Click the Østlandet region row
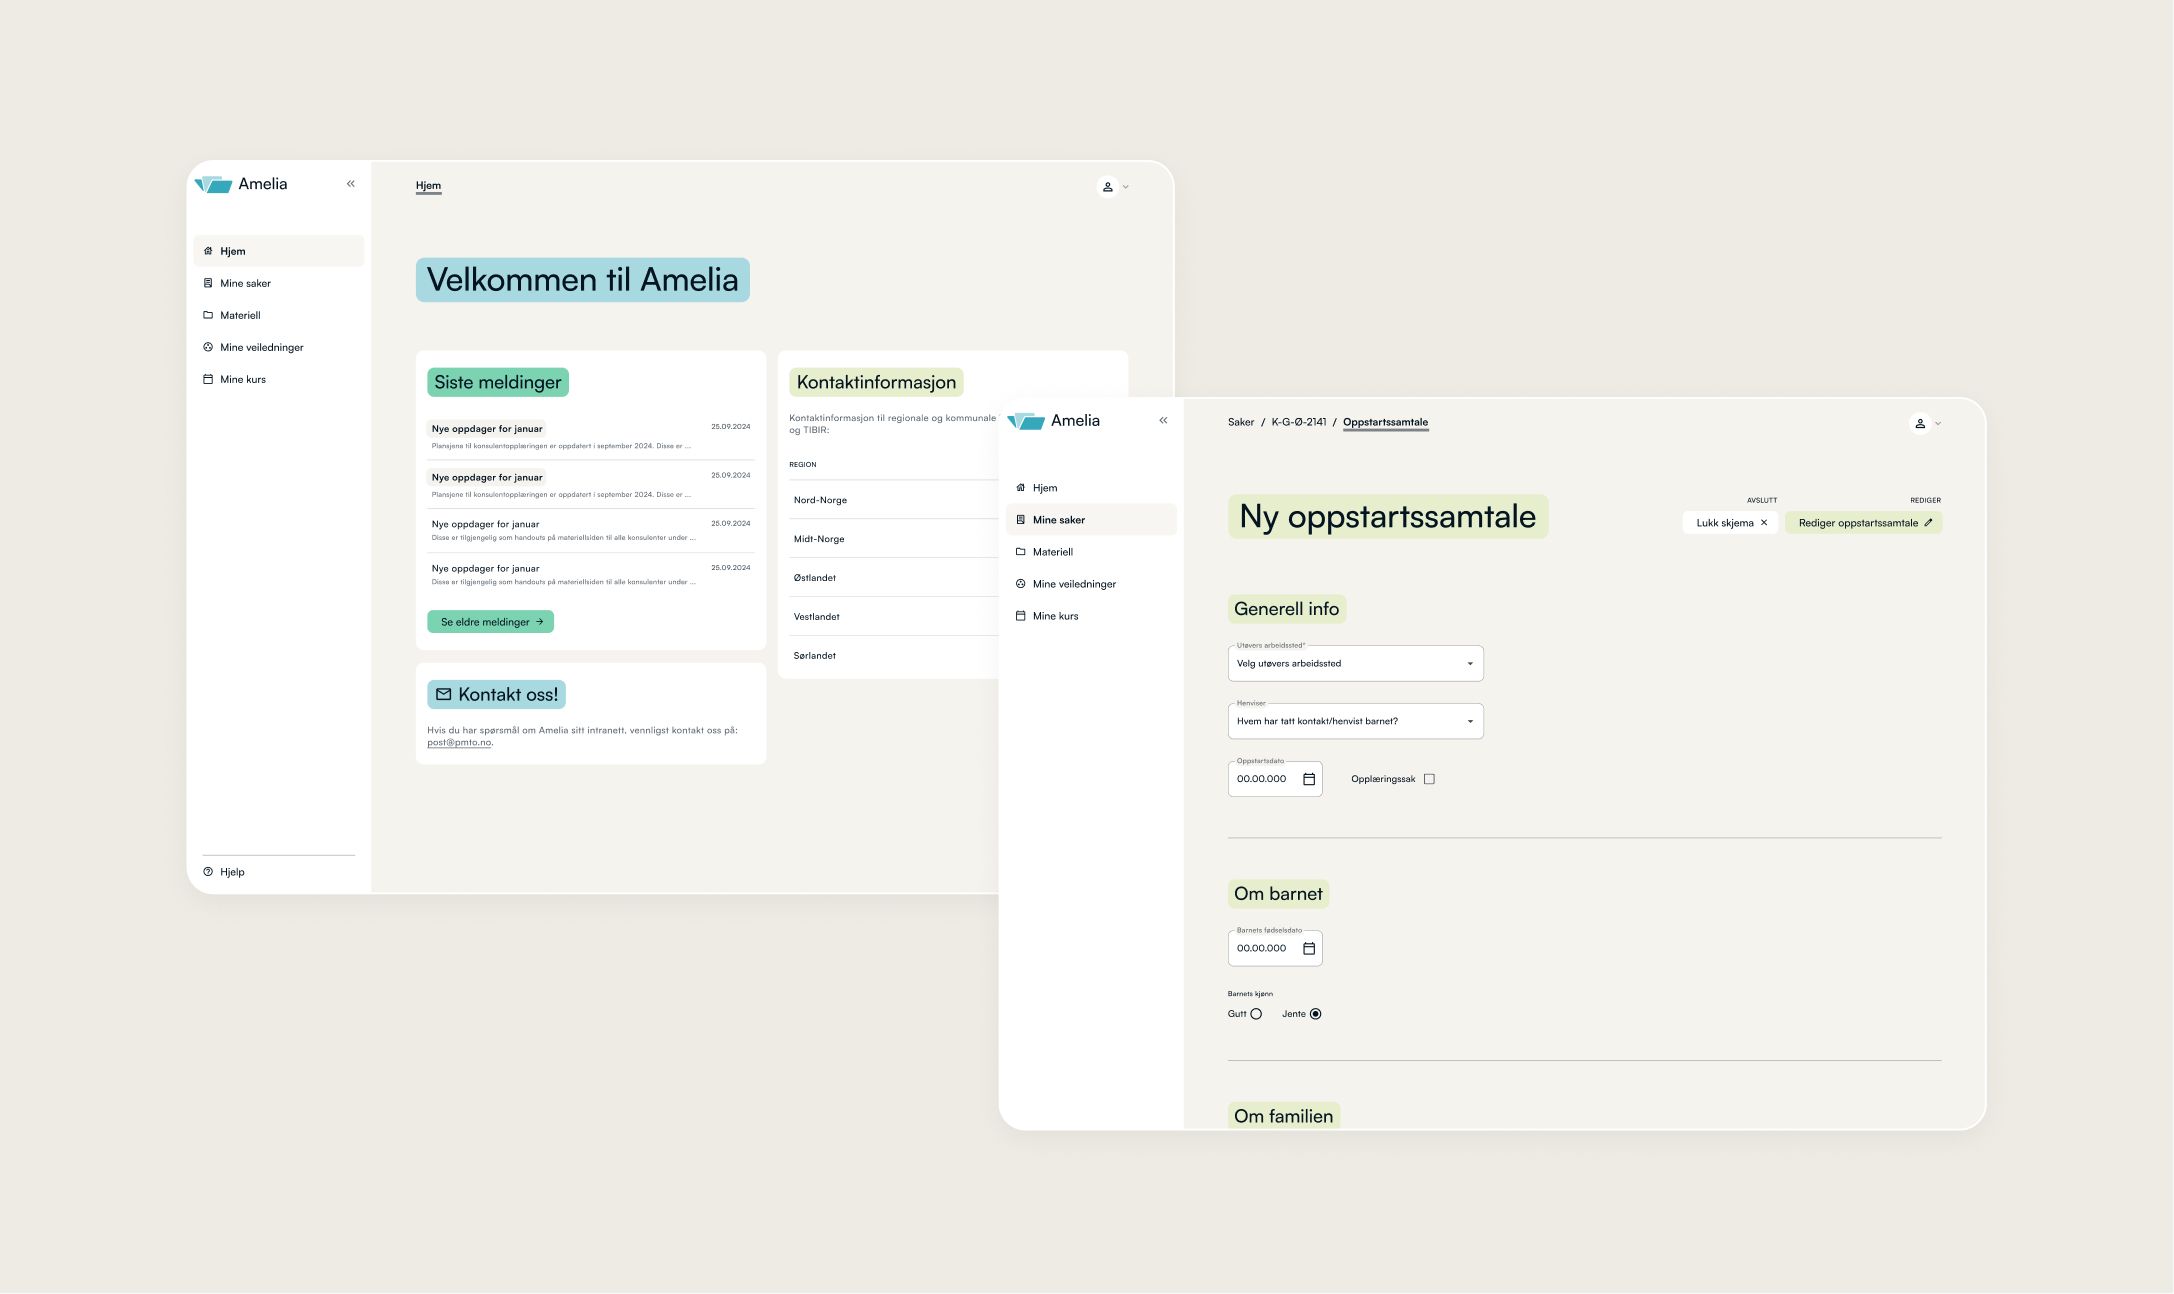The height and width of the screenshot is (1294, 2174). 893,578
